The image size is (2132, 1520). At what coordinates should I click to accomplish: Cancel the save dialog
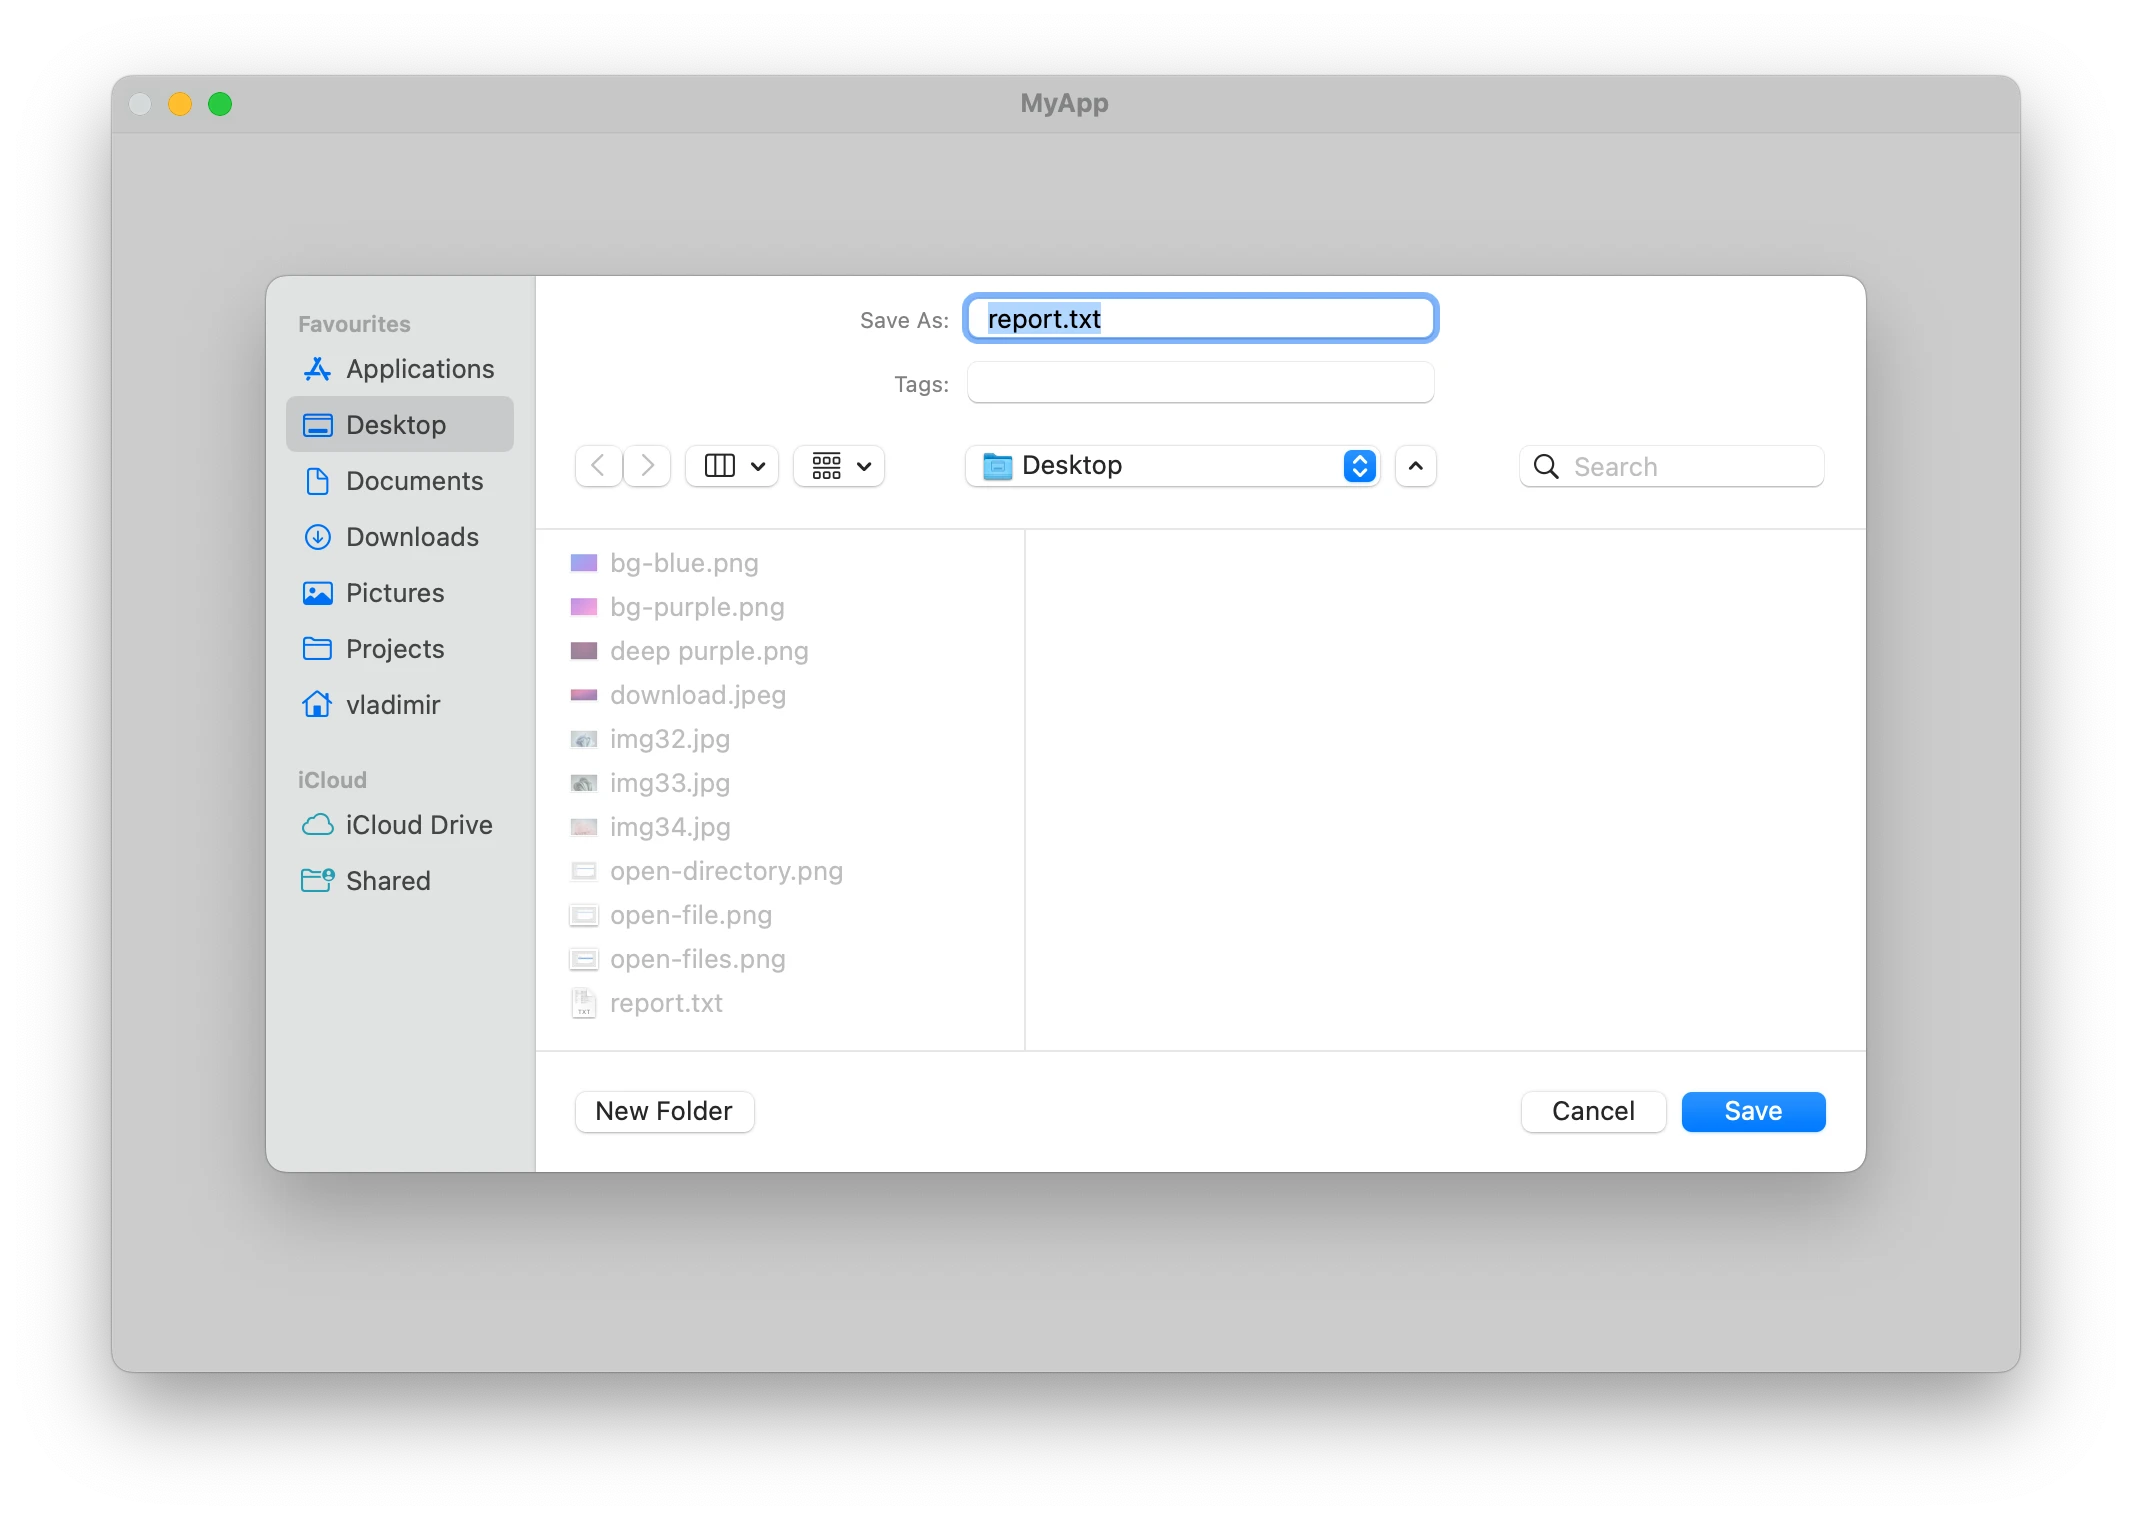tap(1592, 1111)
